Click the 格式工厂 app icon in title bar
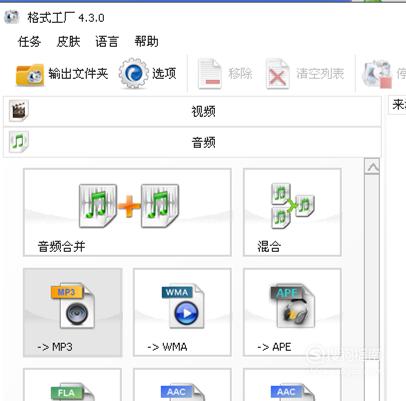406x401 pixels. tap(12, 17)
